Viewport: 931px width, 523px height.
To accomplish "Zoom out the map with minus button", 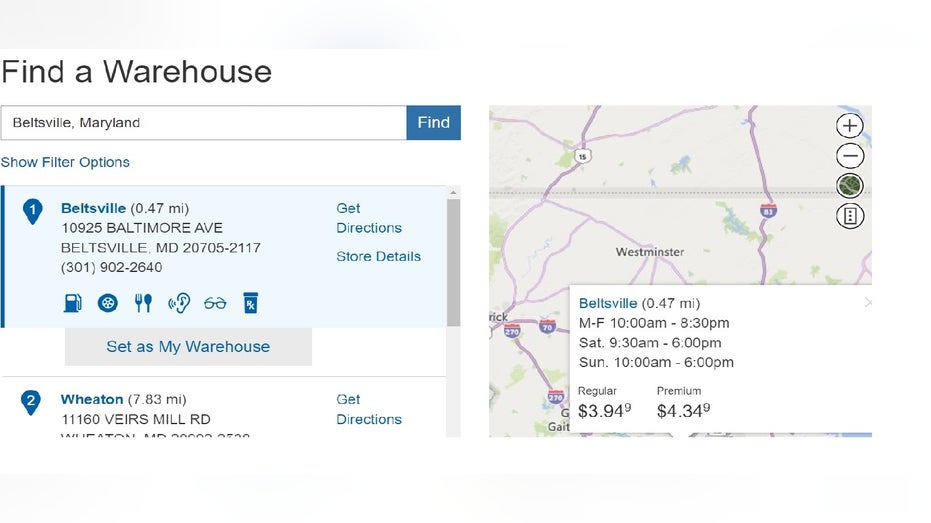I will tap(850, 156).
